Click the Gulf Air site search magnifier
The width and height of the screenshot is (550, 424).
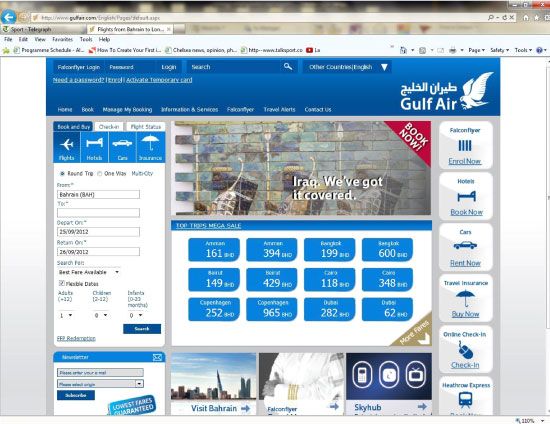point(288,66)
